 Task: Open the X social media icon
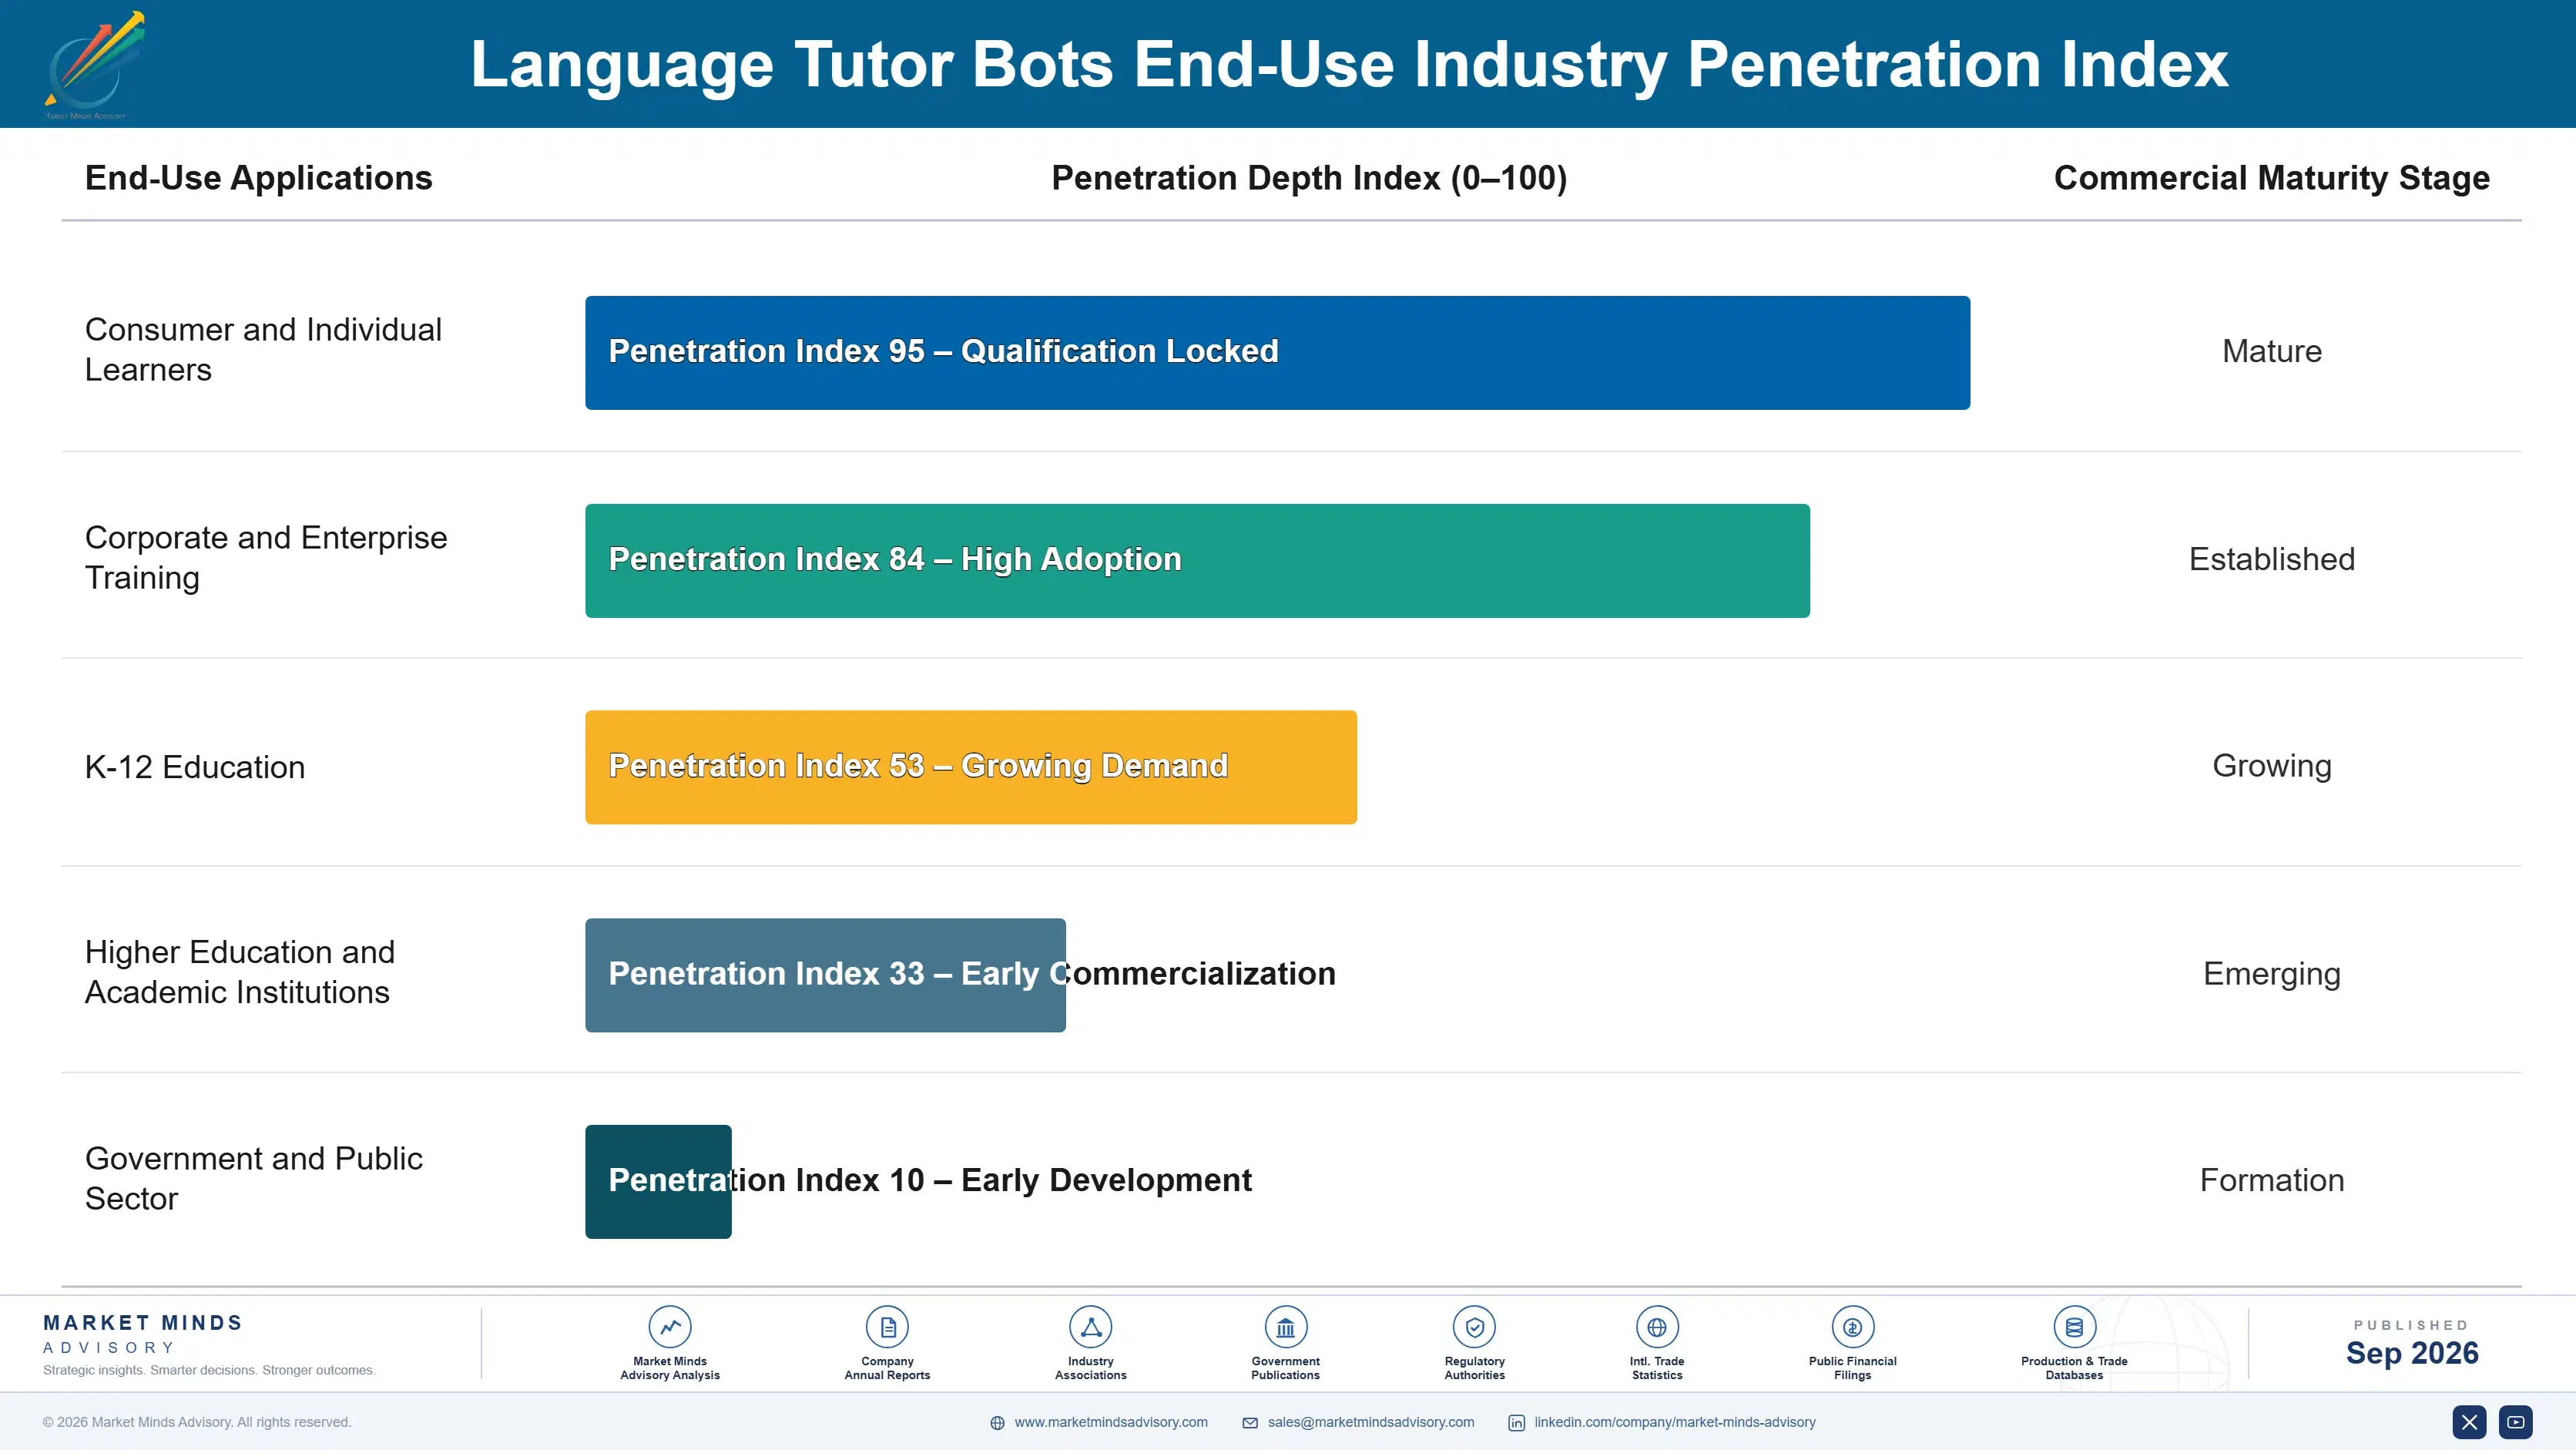[2469, 1422]
